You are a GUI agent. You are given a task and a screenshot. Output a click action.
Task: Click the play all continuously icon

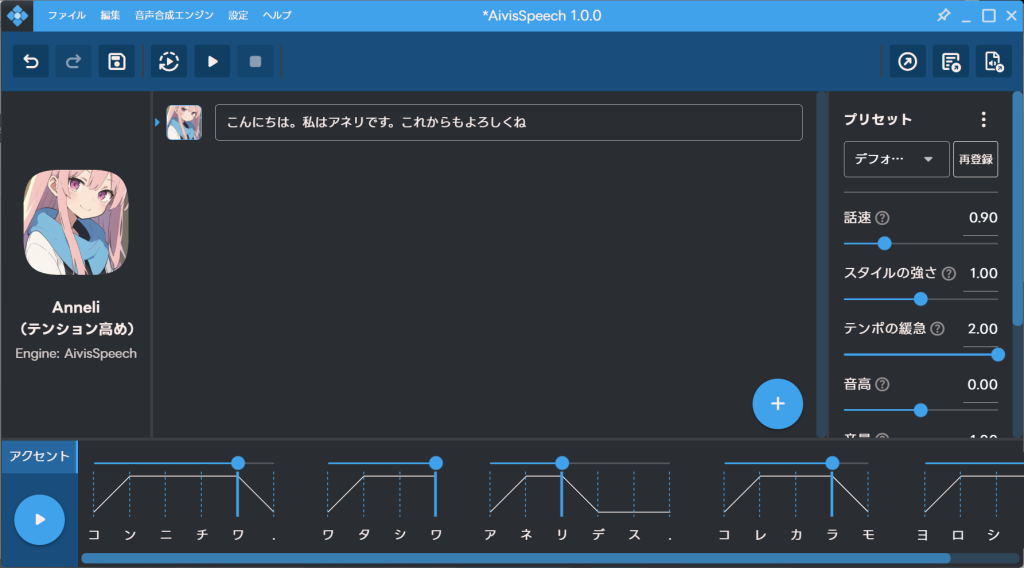[169, 61]
